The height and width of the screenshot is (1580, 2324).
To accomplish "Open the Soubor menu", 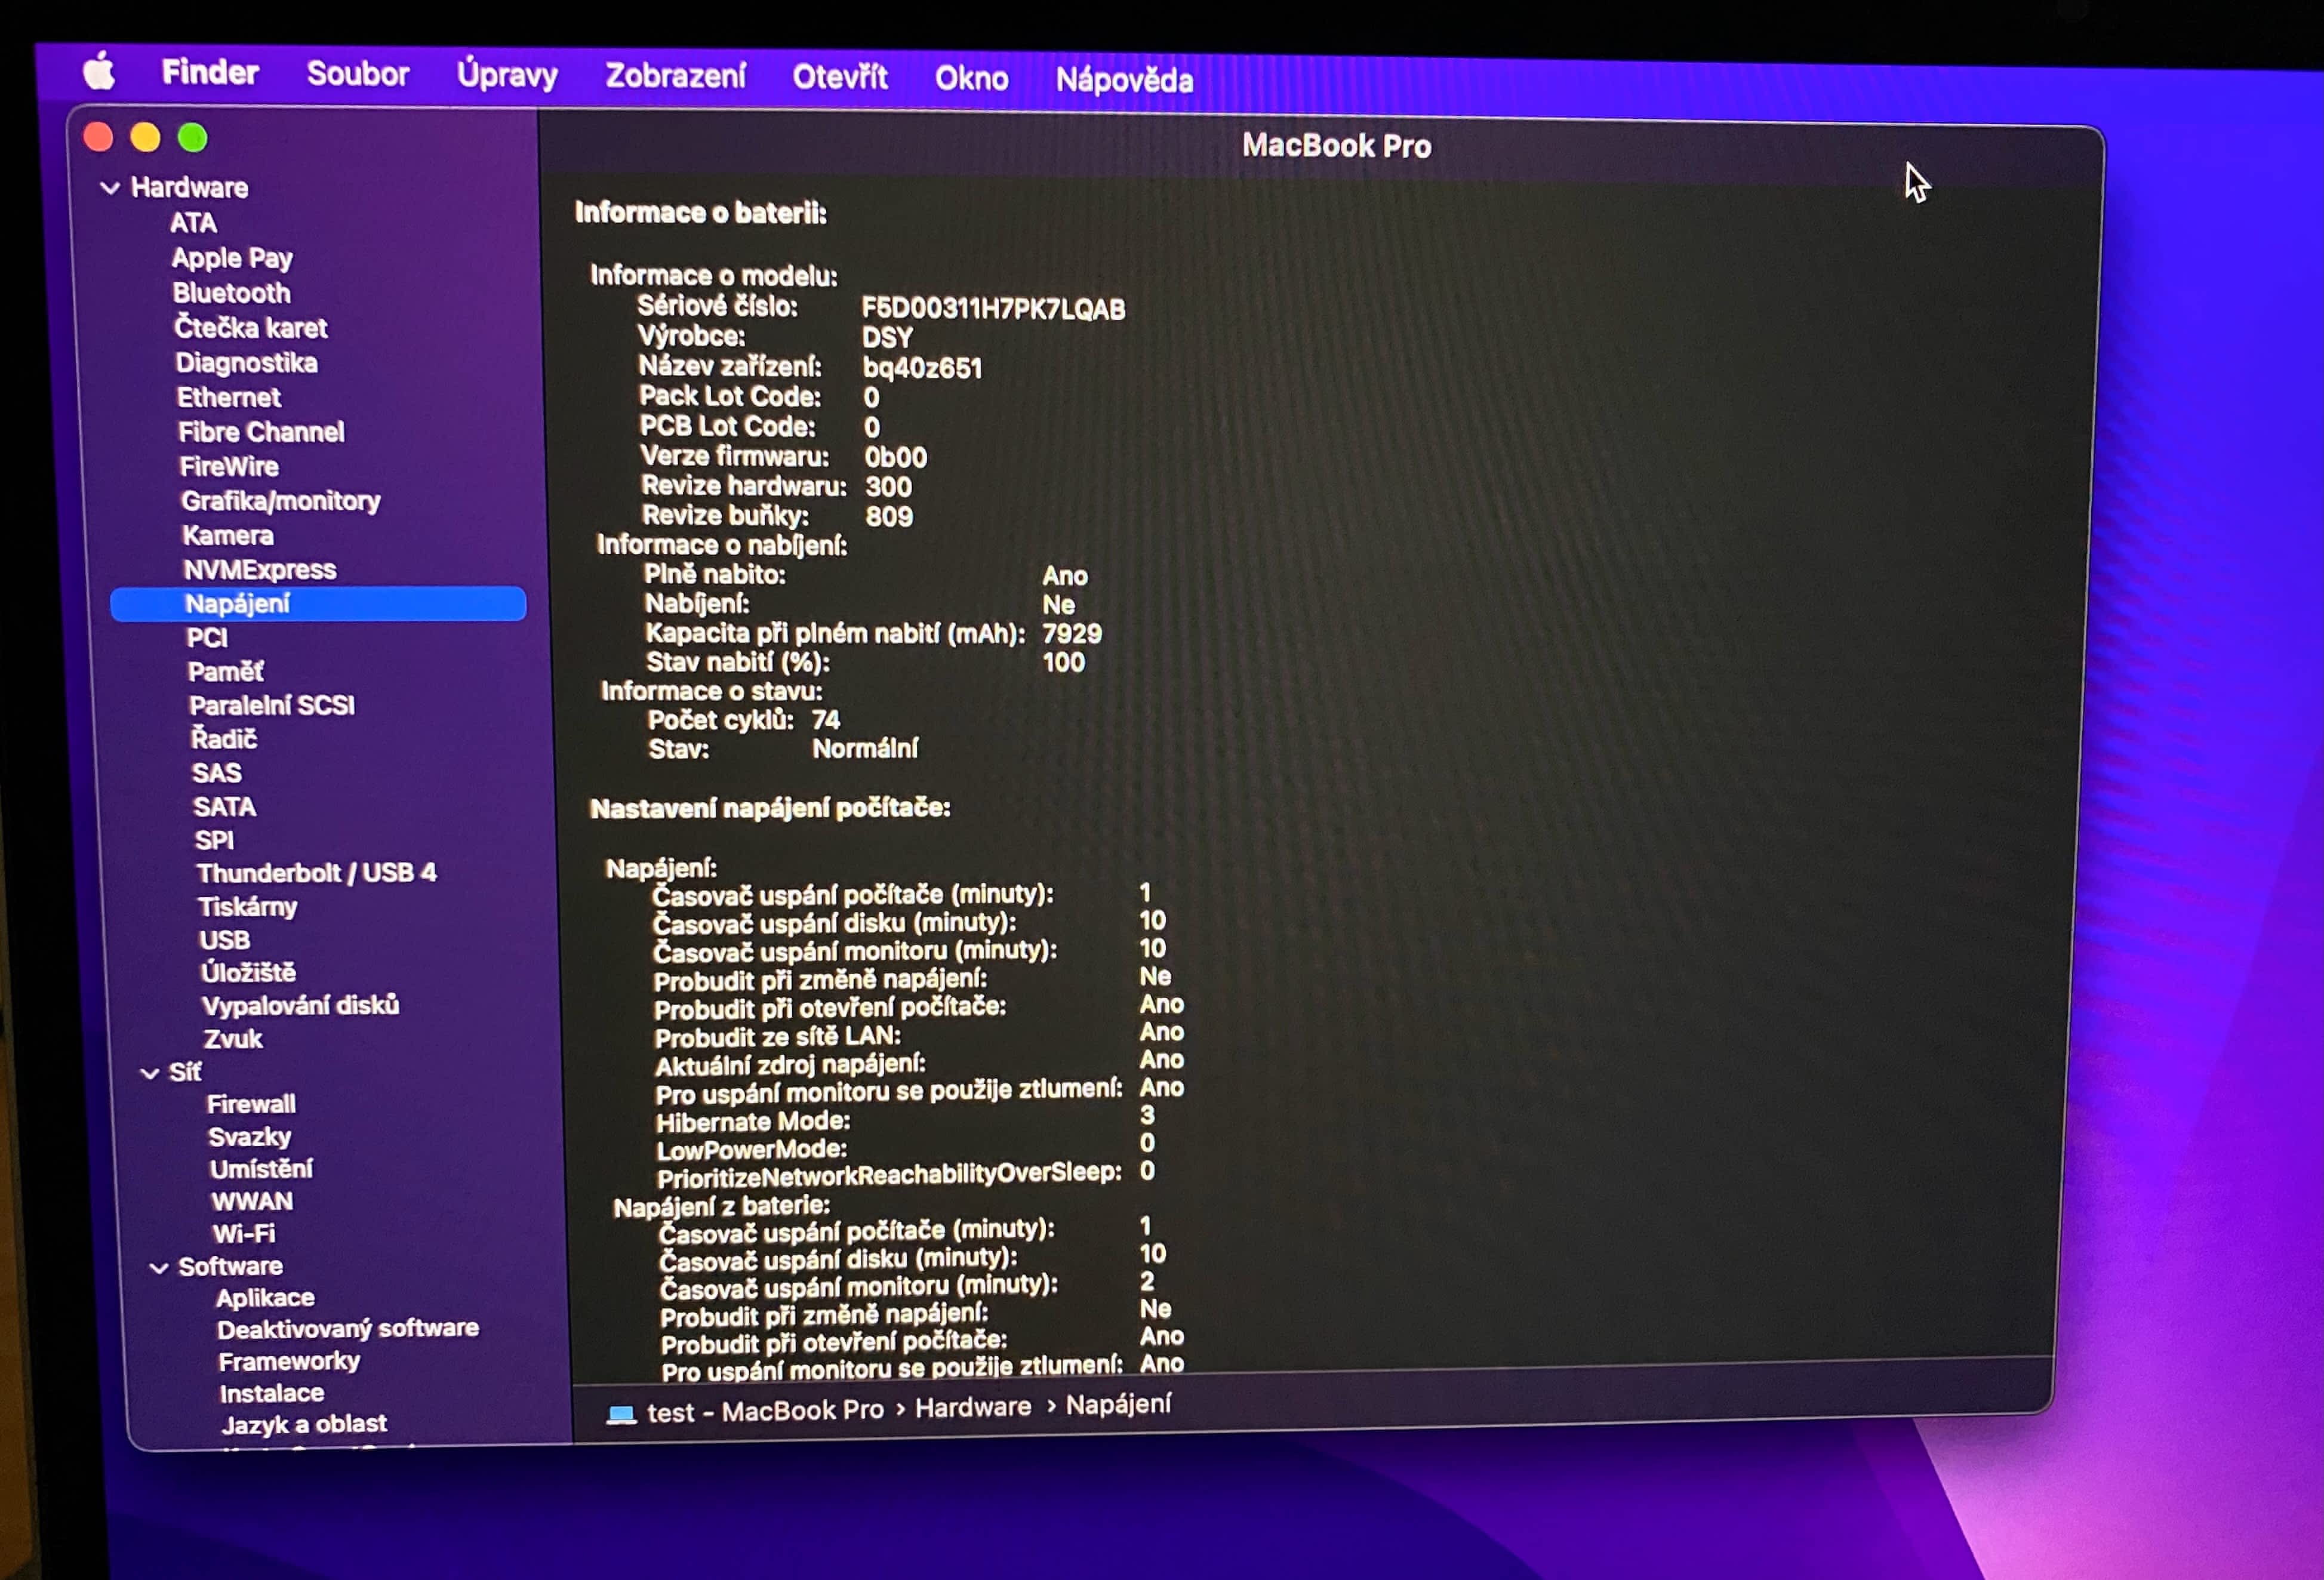I will click(x=357, y=74).
